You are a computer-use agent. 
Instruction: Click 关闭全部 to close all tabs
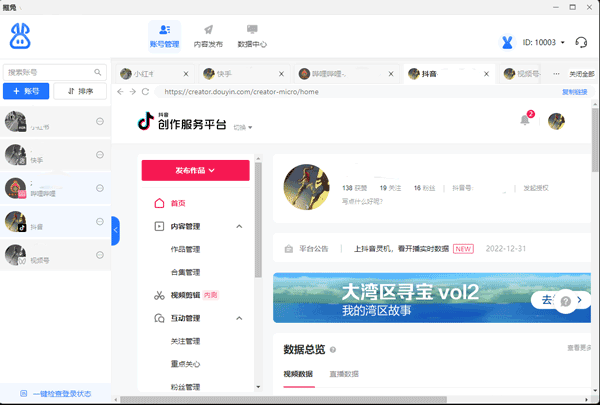(582, 74)
